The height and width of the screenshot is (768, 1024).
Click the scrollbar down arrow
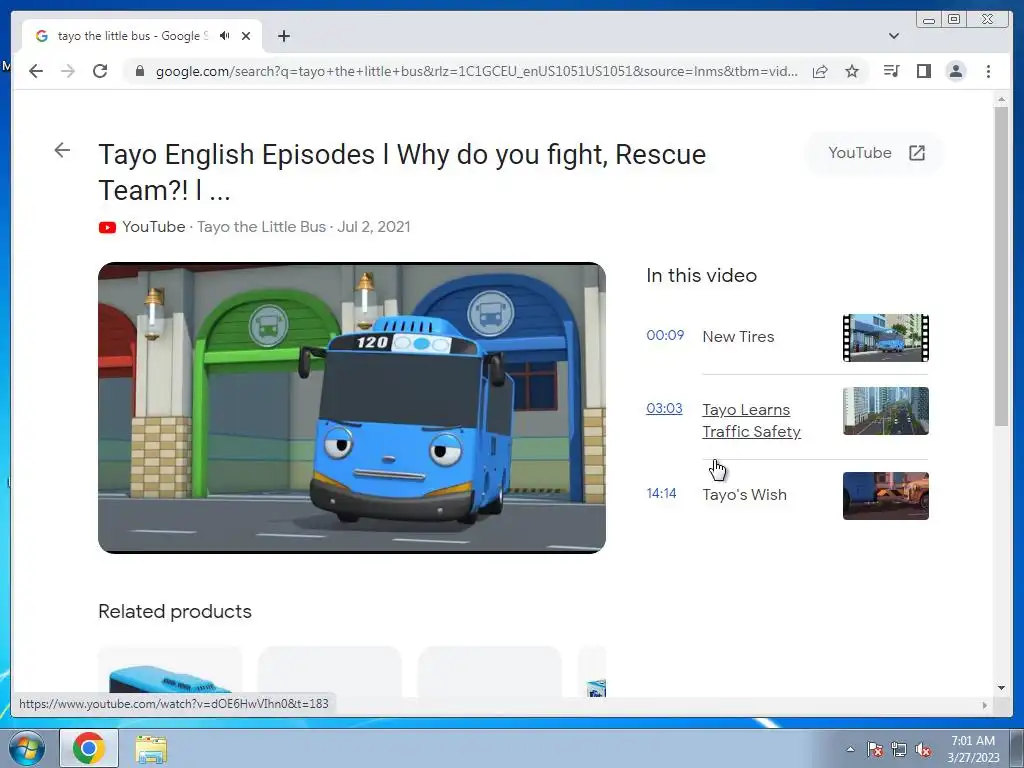pos(1002,688)
